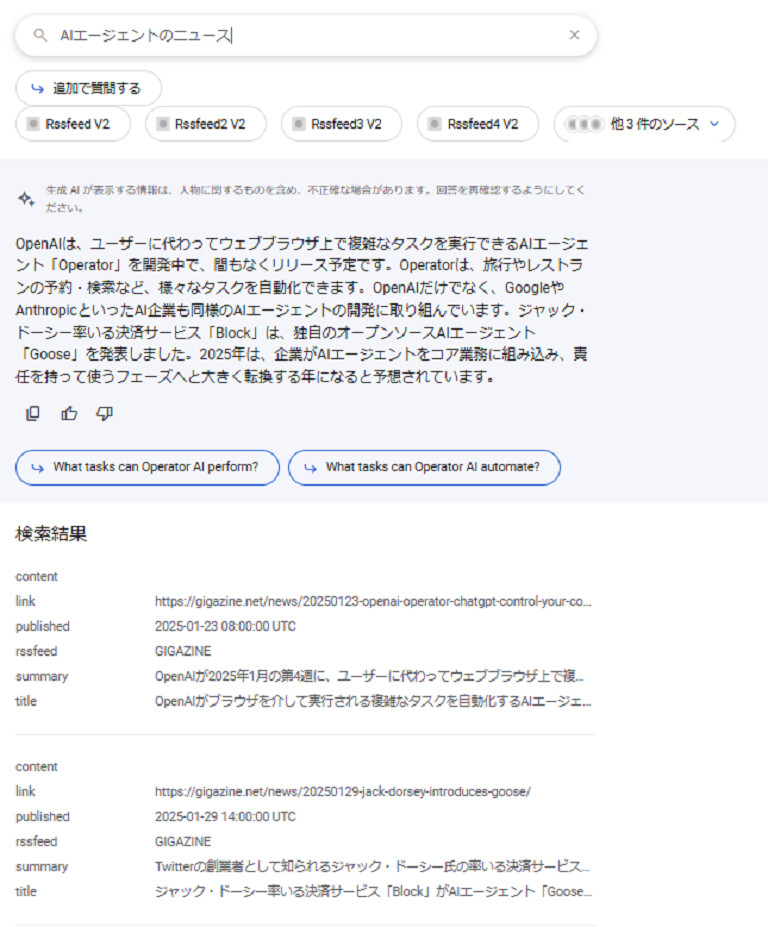Click the follow-up arrow icon in 追加で質問する
The image size is (768, 927).
(x=37, y=89)
